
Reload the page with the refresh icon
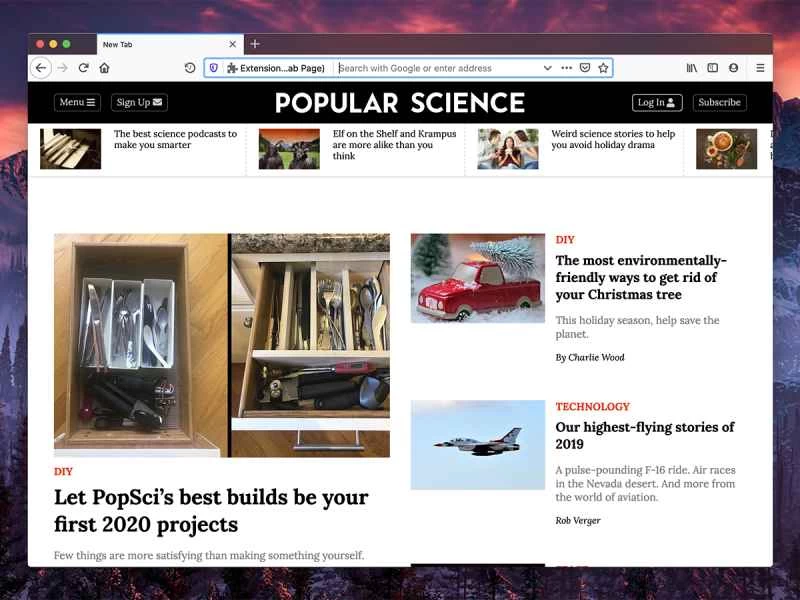coord(84,68)
